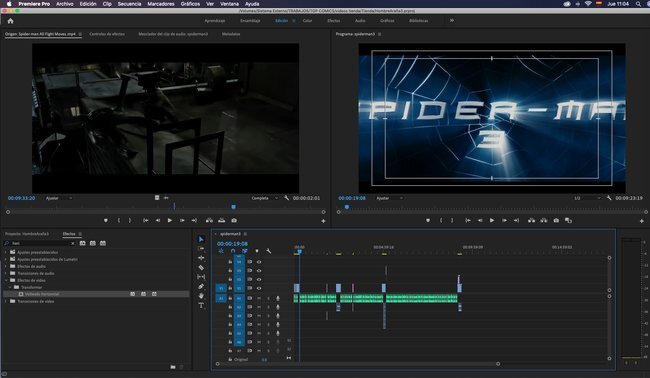Open Comparison View in Program monitor
This screenshot has width=650, height=378.
(x=568, y=220)
